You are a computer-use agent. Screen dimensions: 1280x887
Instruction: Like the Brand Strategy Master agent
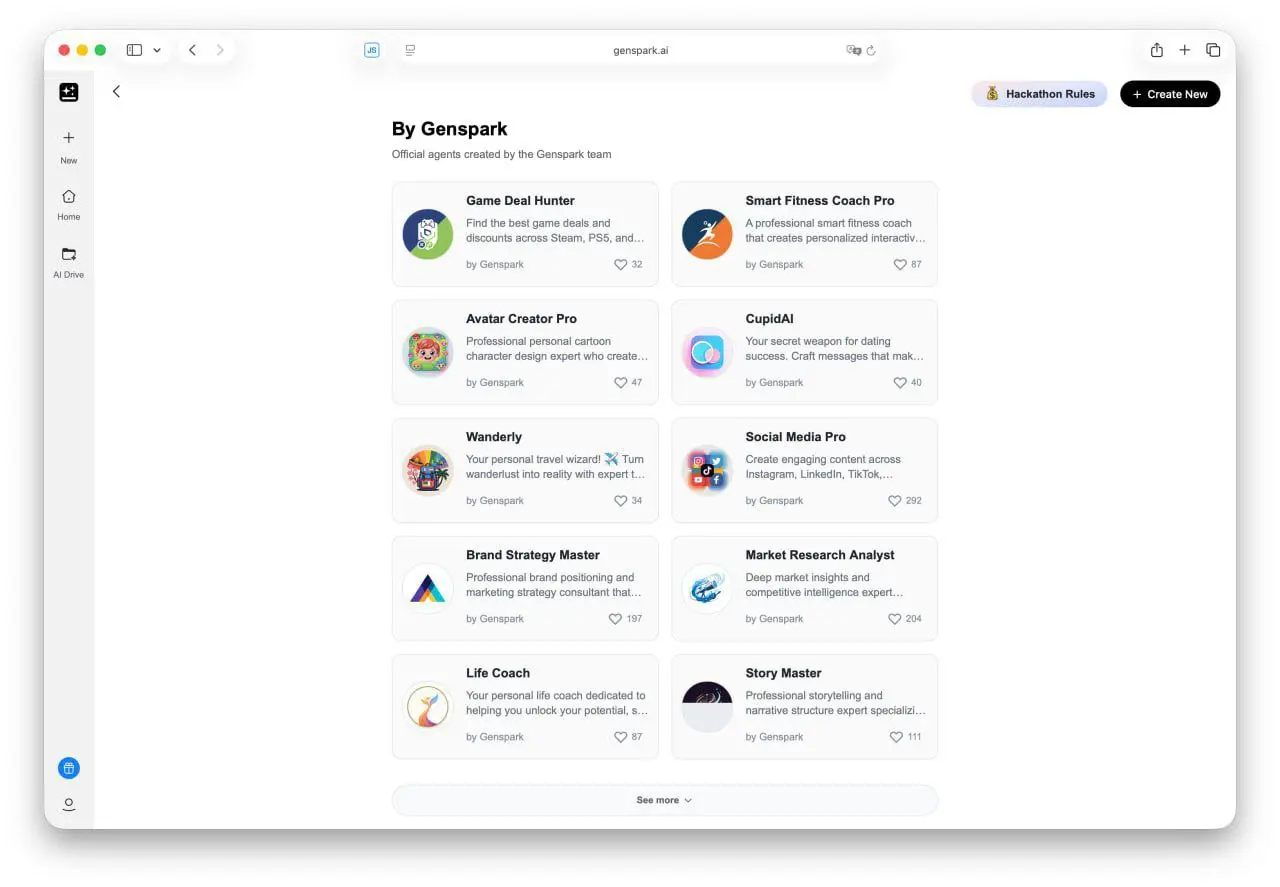615,618
